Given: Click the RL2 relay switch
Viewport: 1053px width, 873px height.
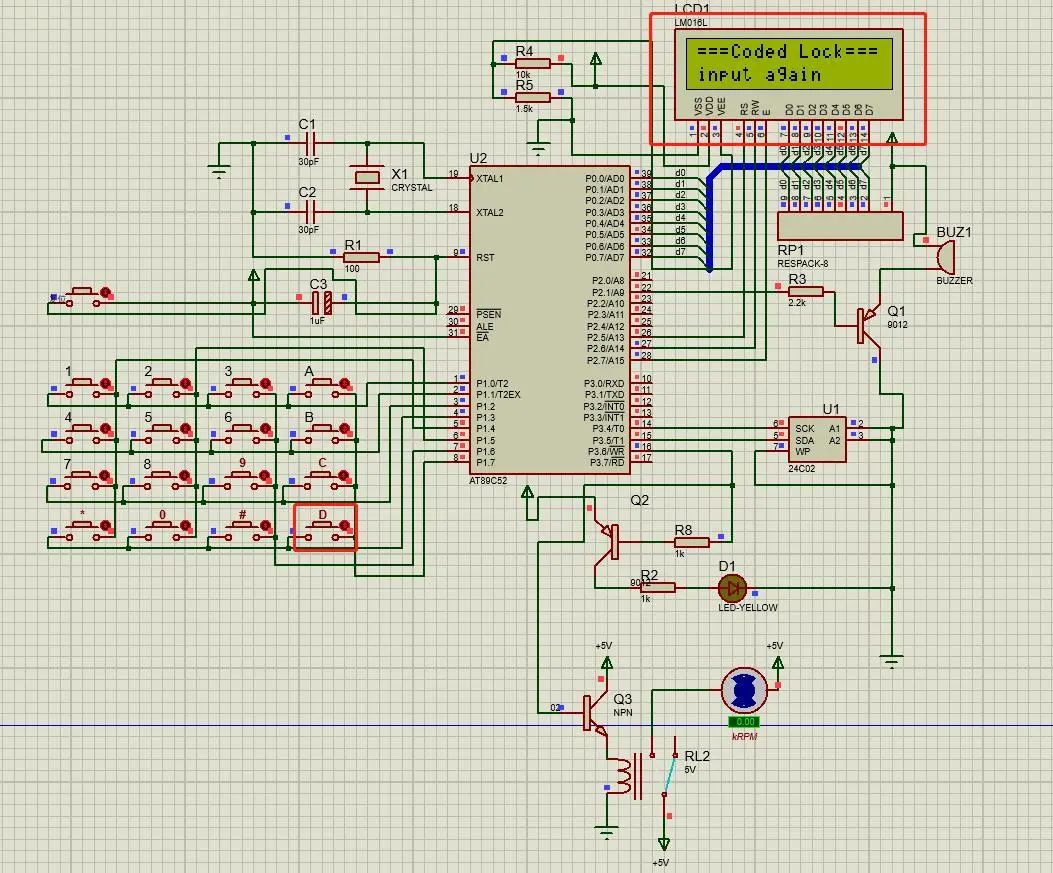Looking at the screenshot, I should pos(665,772).
